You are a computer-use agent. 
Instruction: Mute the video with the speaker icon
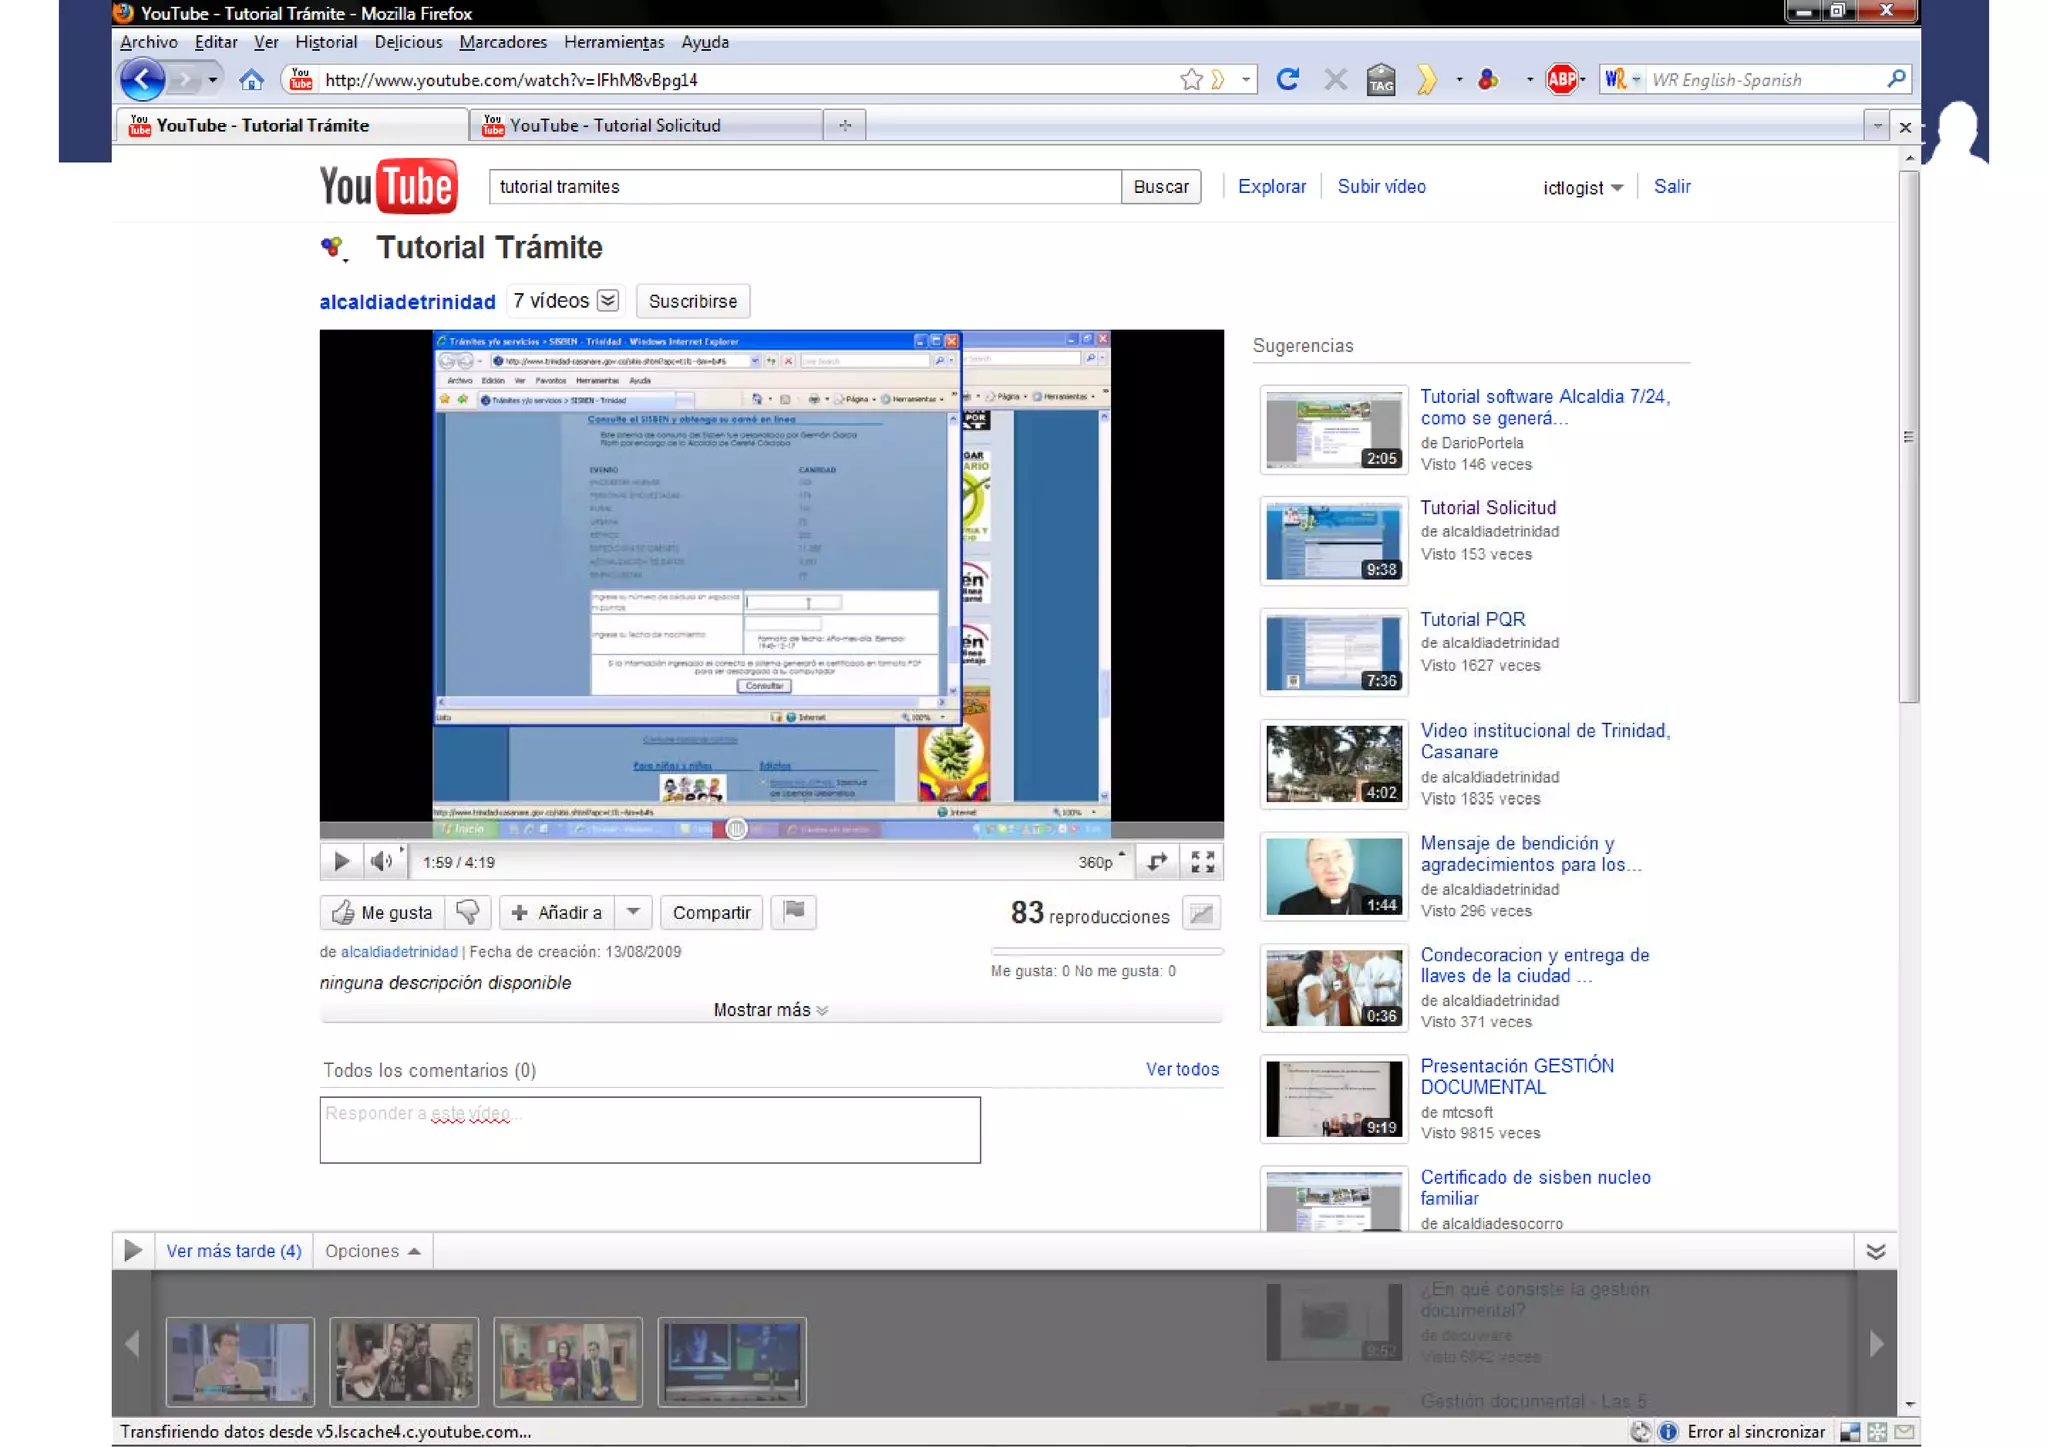click(381, 861)
